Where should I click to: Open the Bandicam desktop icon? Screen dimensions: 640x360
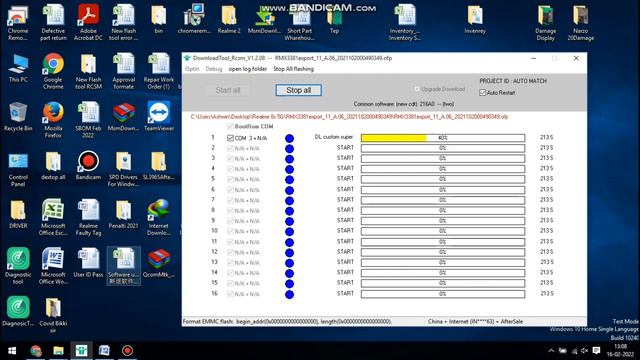click(88, 166)
